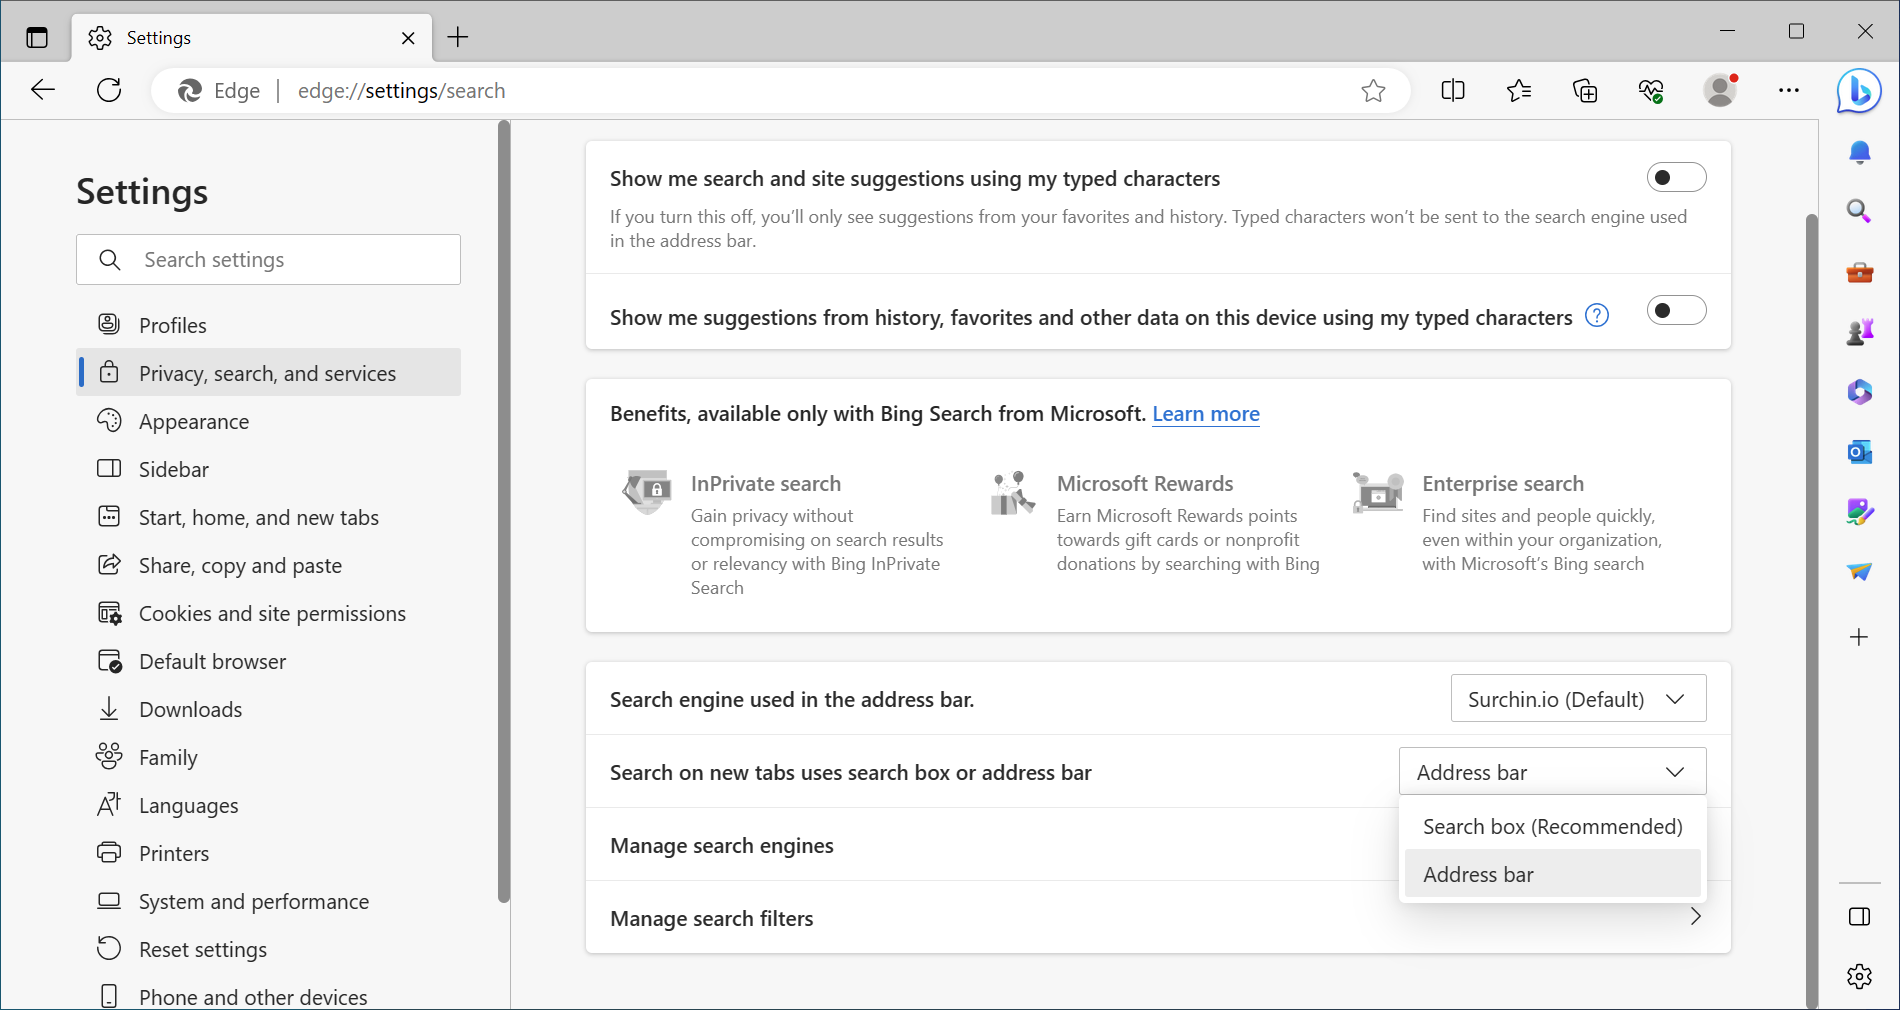1900x1010 pixels.
Task: Go back using the back arrow
Action: click(43, 90)
